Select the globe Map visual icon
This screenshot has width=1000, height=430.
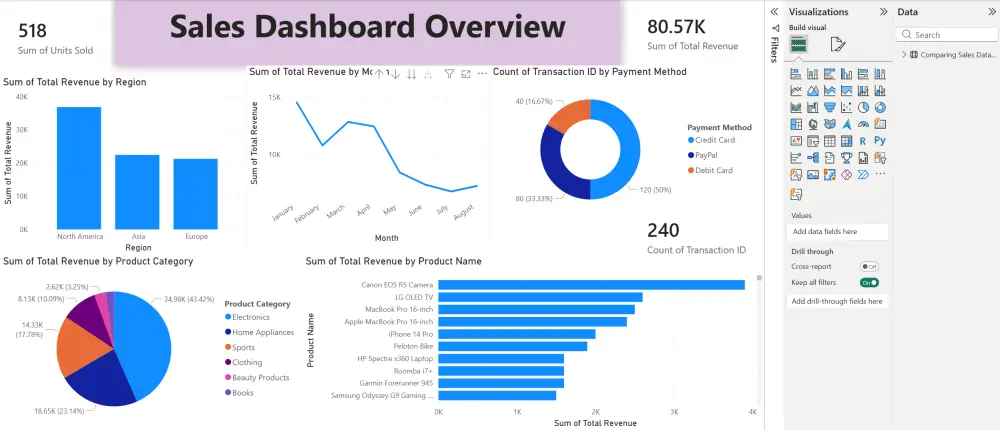(x=812, y=124)
